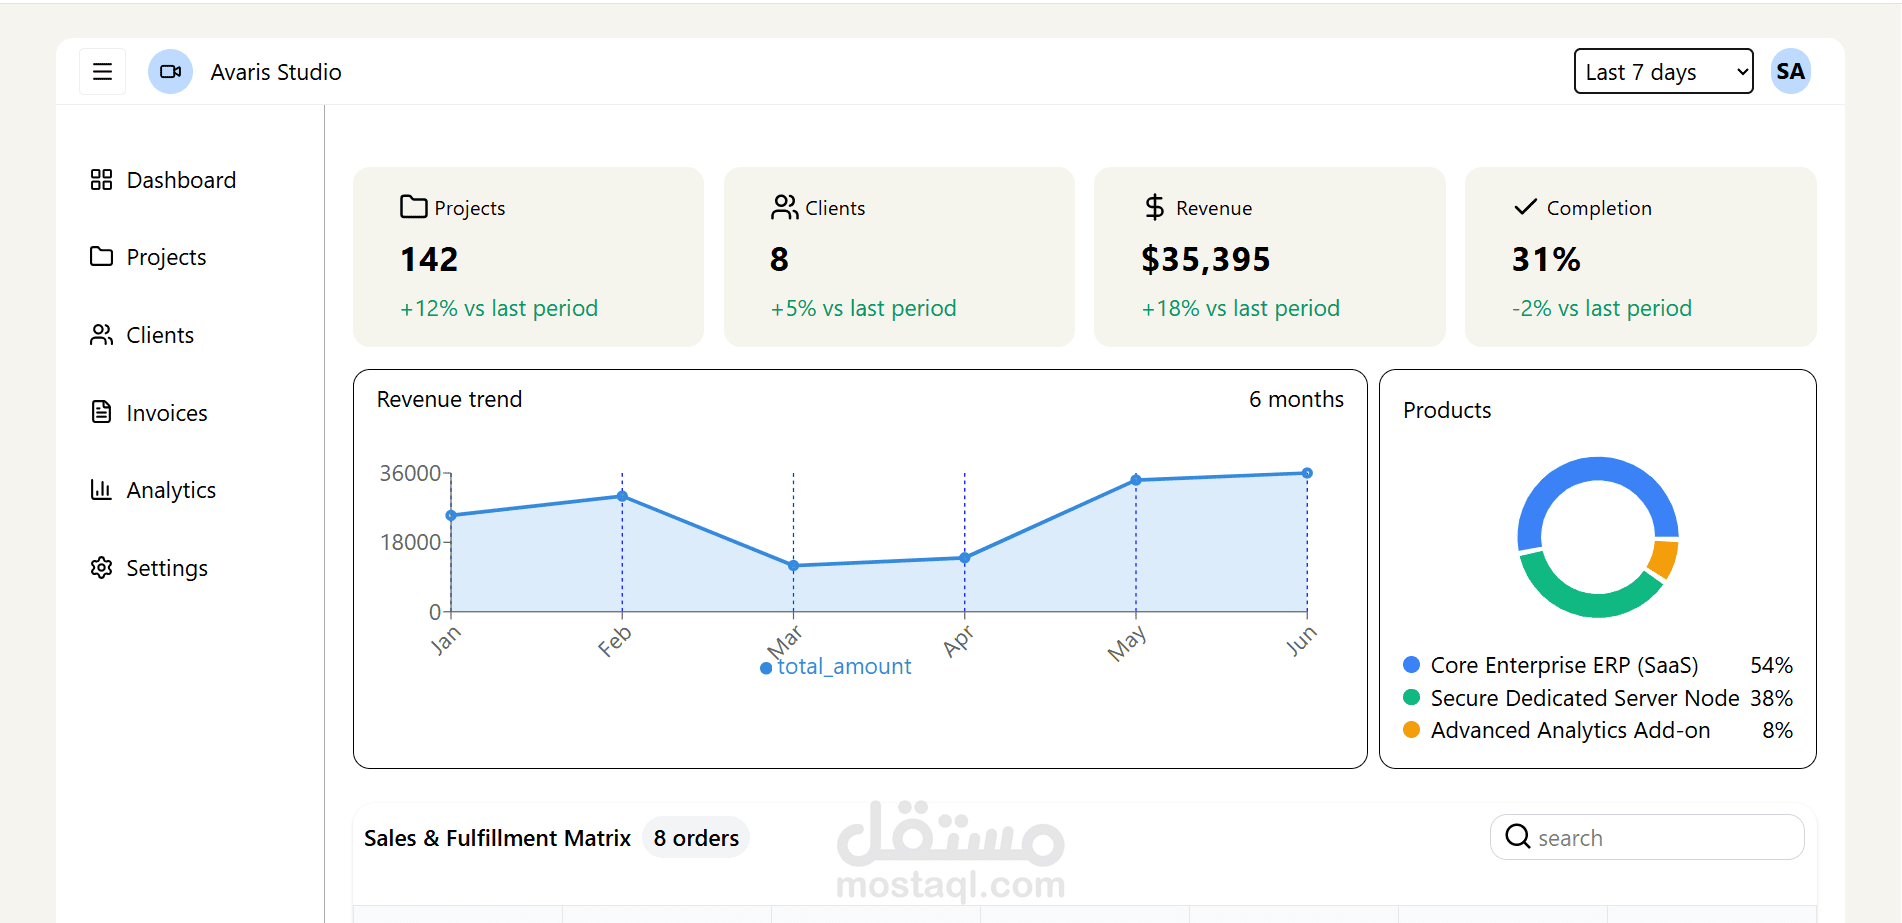Click the Dashboard grid icon in sidebar
The width and height of the screenshot is (1902, 923).
coord(101,180)
